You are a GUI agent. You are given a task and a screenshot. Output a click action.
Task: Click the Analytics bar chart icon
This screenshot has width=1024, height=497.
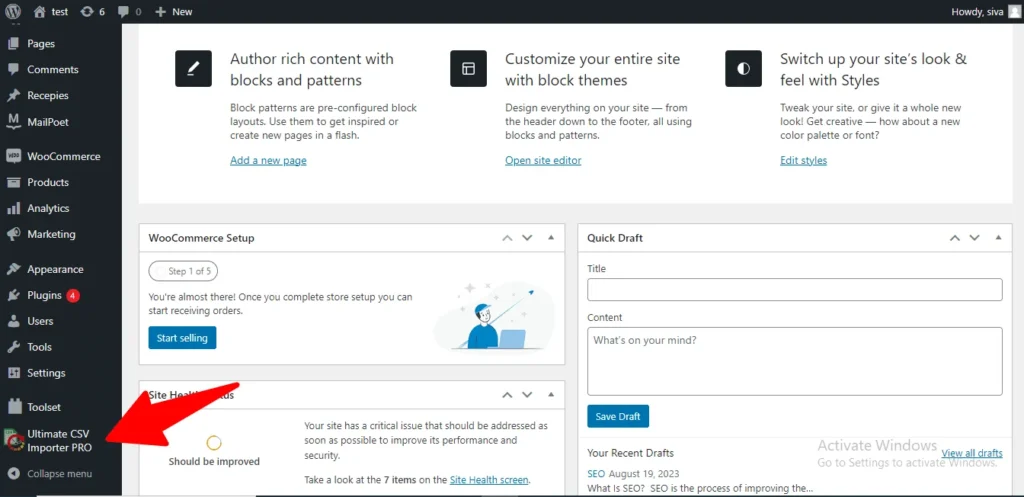[13, 209]
